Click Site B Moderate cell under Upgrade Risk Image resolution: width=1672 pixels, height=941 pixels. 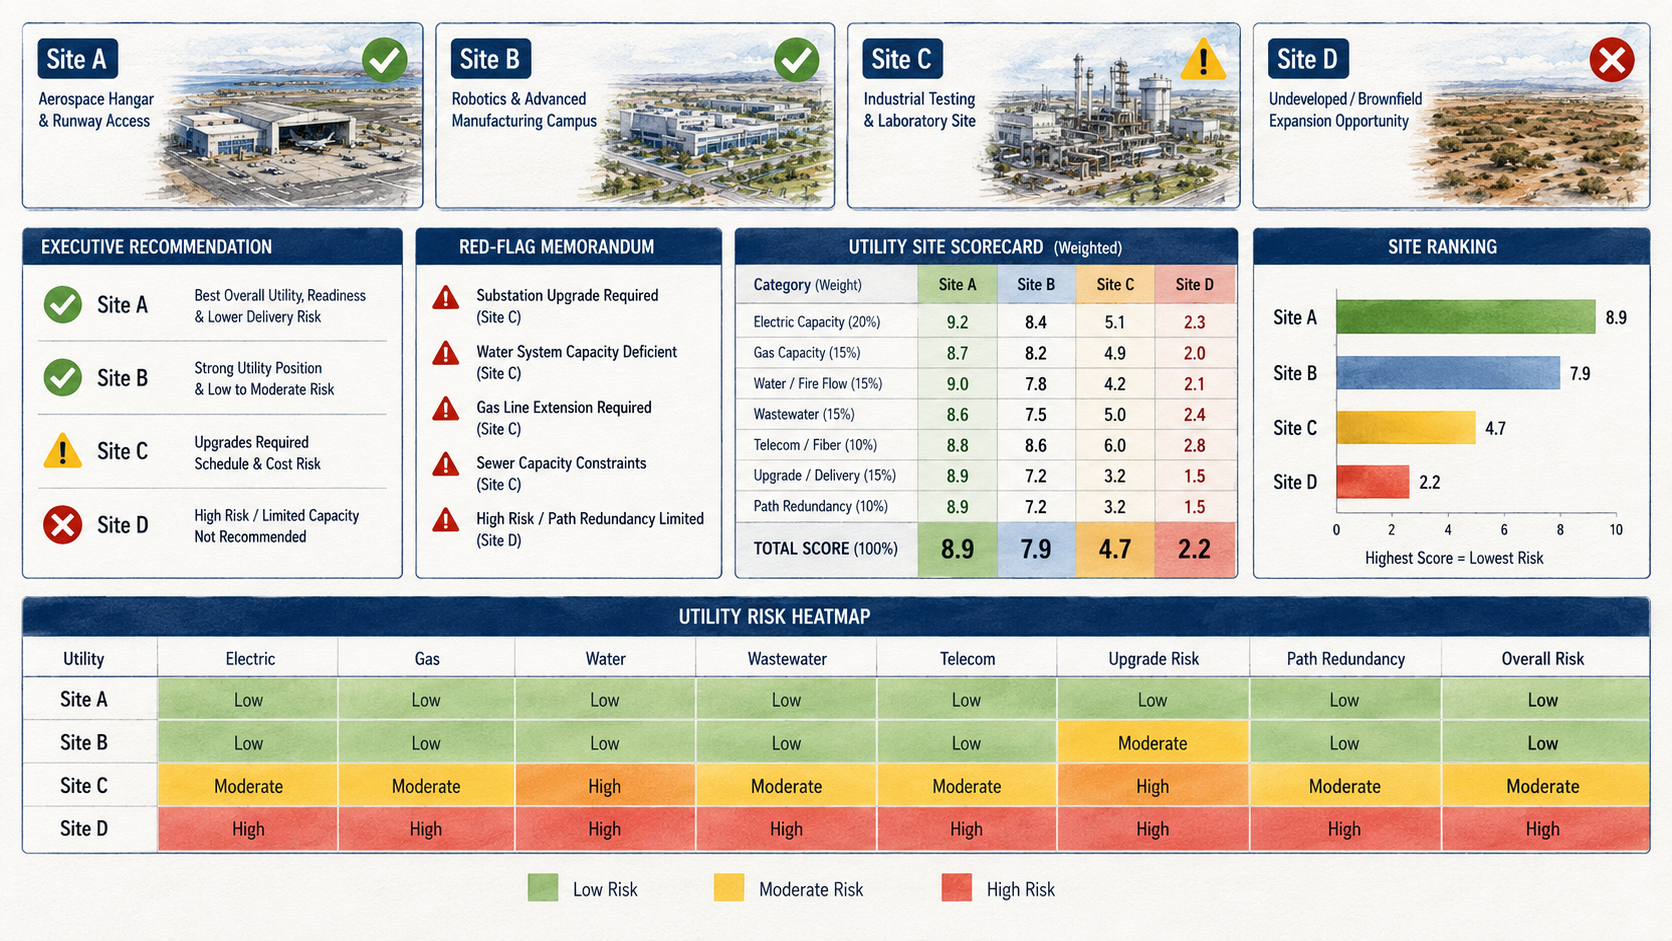click(x=1153, y=743)
